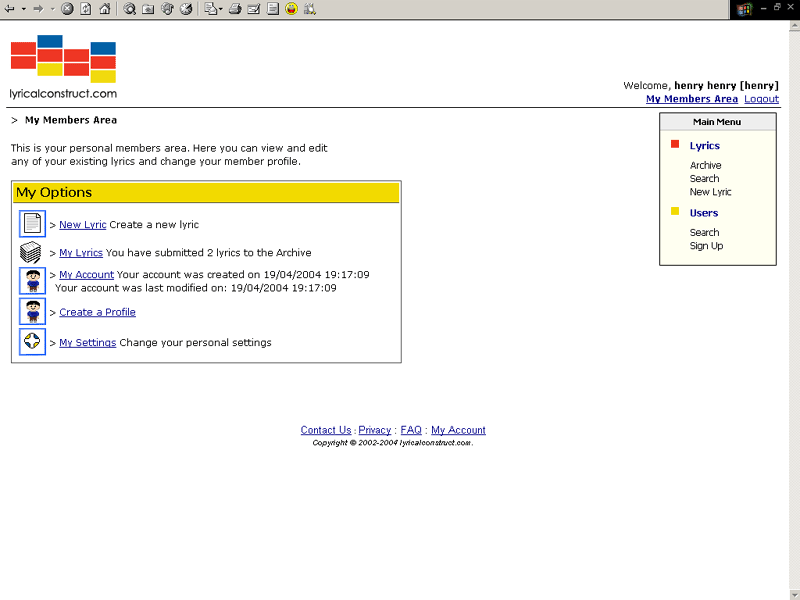The height and width of the screenshot is (600, 800).
Task: Restore down the browser window
Action: pos(777,7)
